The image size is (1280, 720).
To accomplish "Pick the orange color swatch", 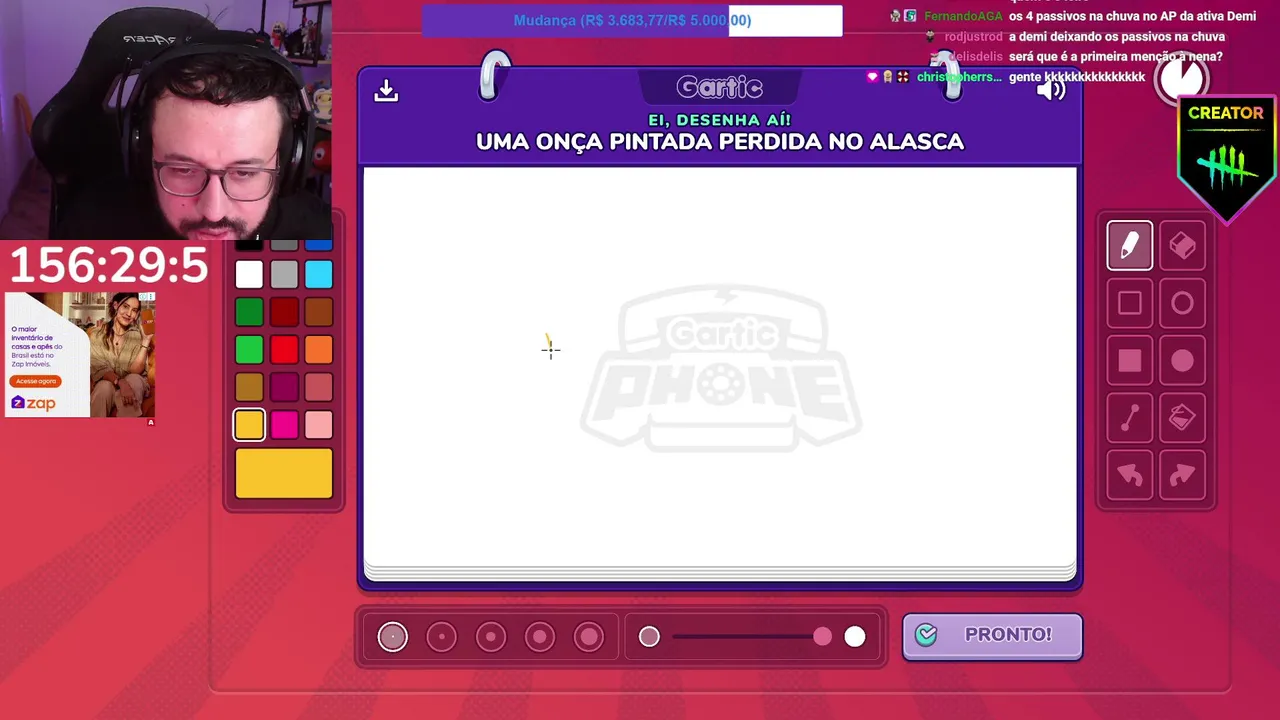I will pos(319,350).
